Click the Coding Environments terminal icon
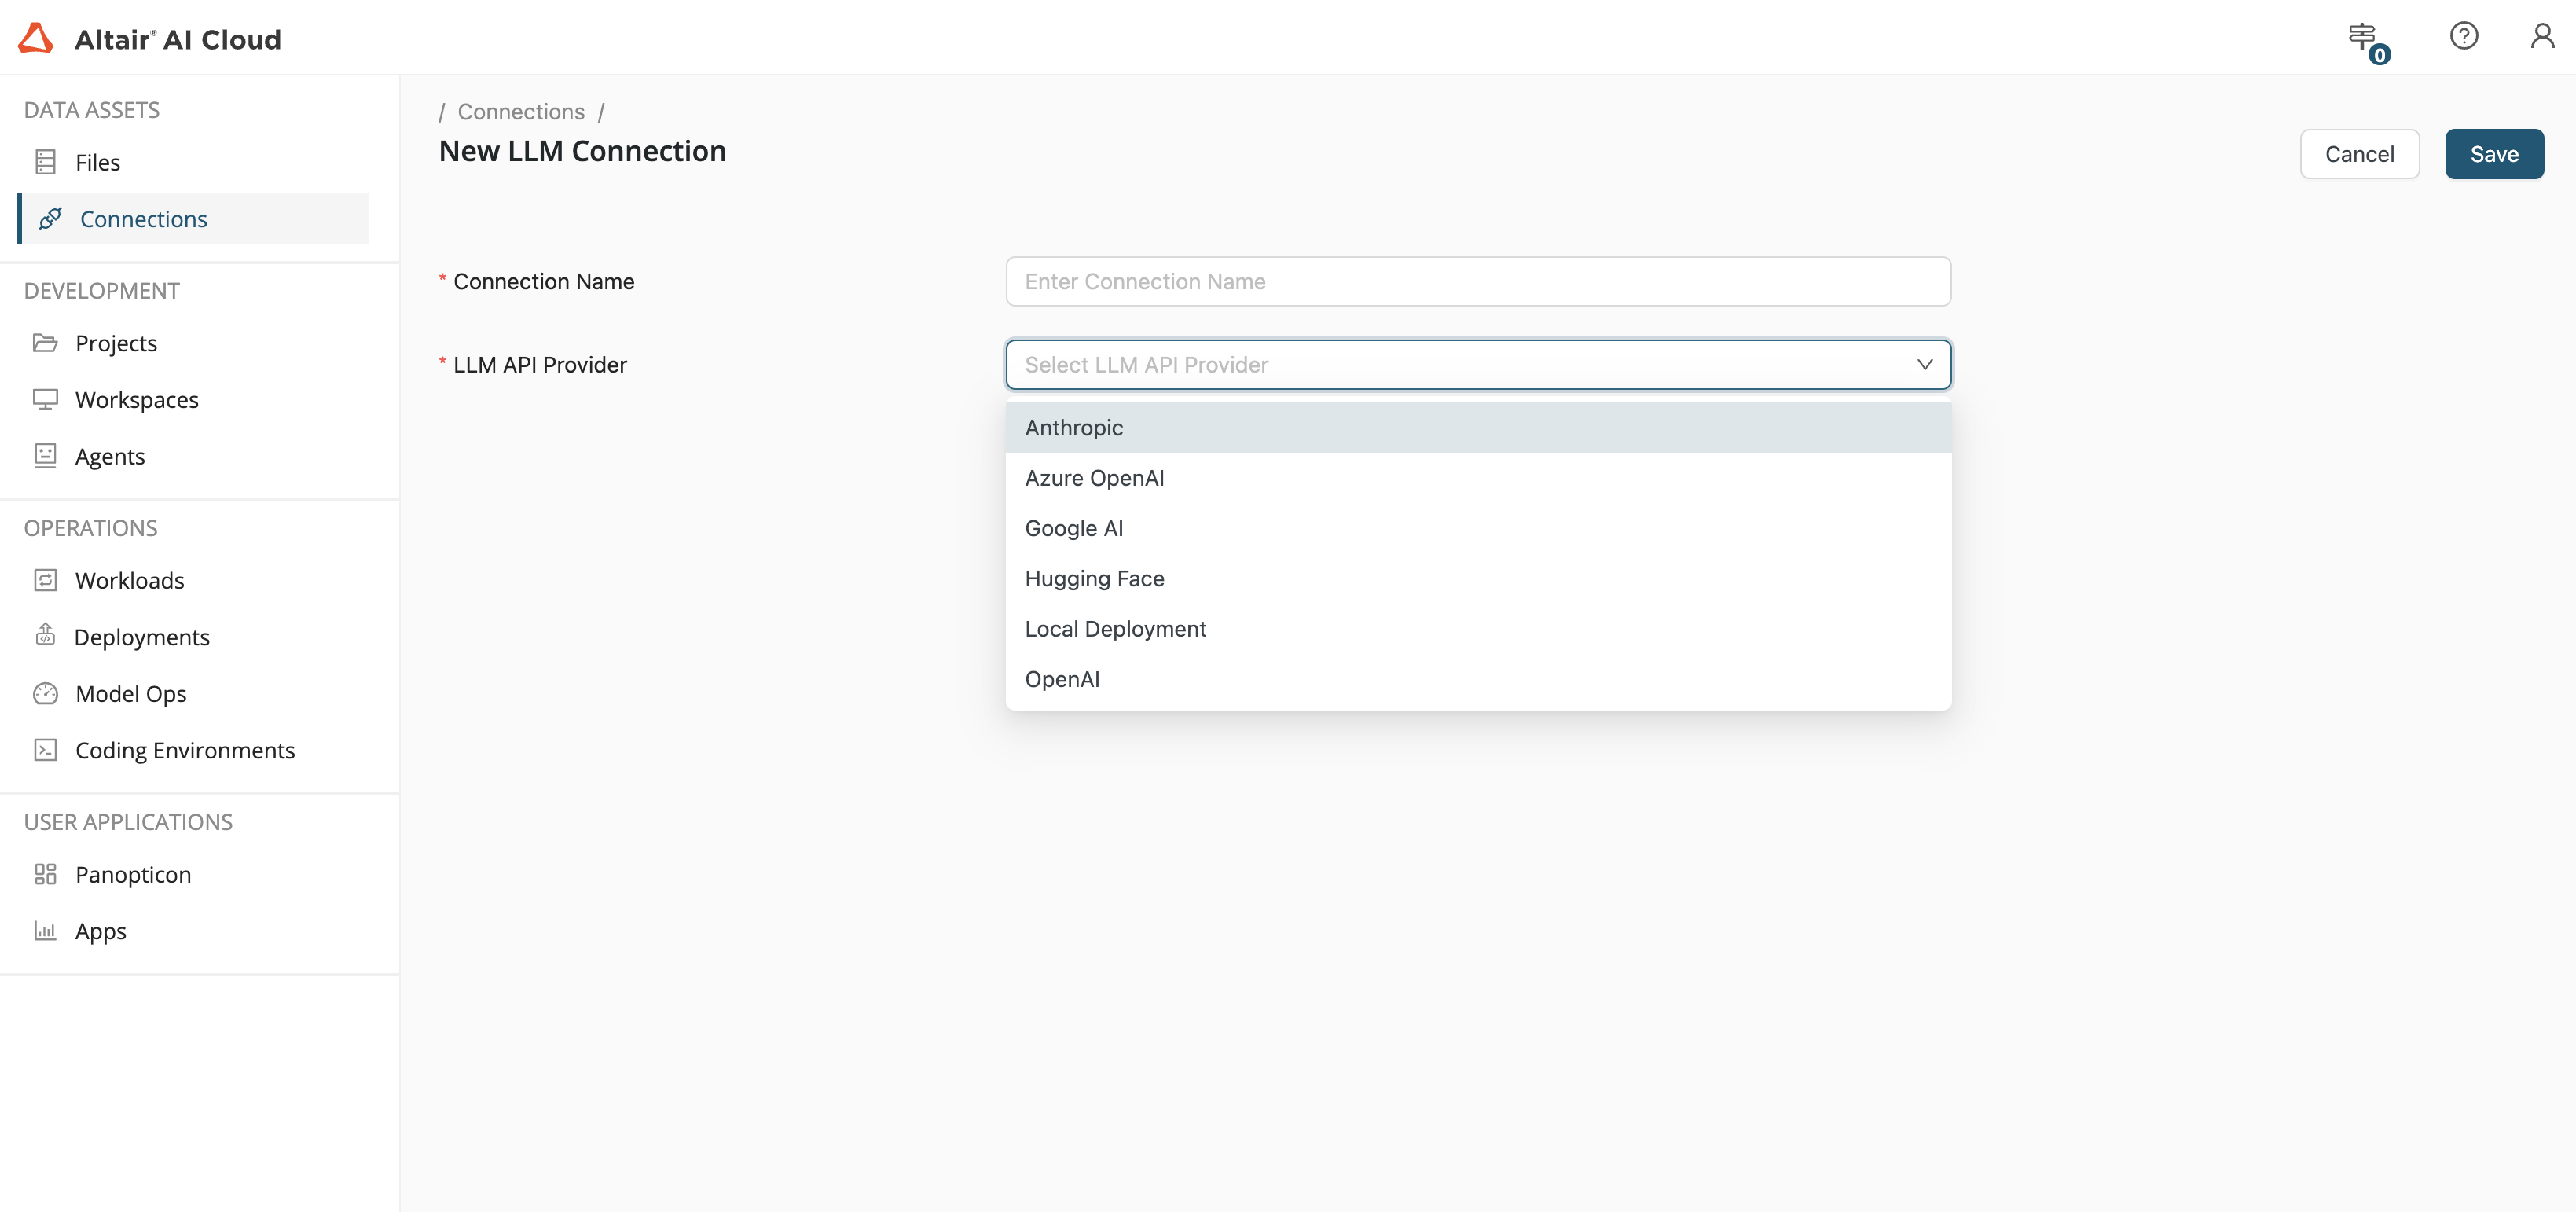Screen dimensions: 2576x1212 tap(46, 750)
